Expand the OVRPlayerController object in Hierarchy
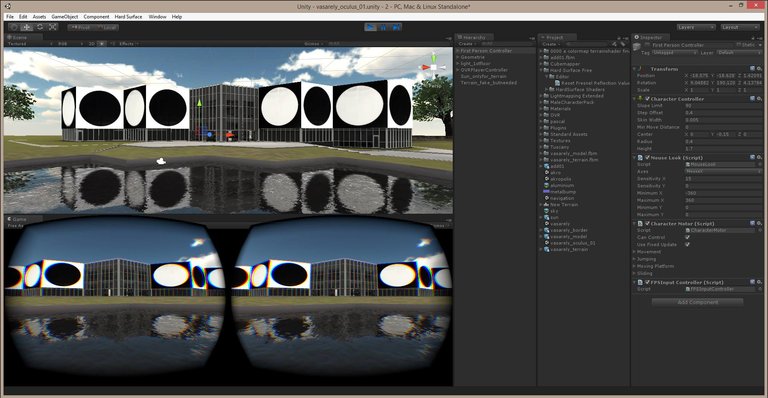Viewport: 768px width, 398px height. coord(458,70)
